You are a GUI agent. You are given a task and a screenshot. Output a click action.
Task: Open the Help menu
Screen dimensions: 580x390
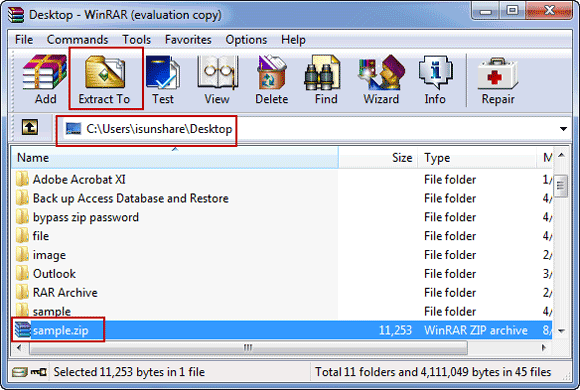coord(293,40)
